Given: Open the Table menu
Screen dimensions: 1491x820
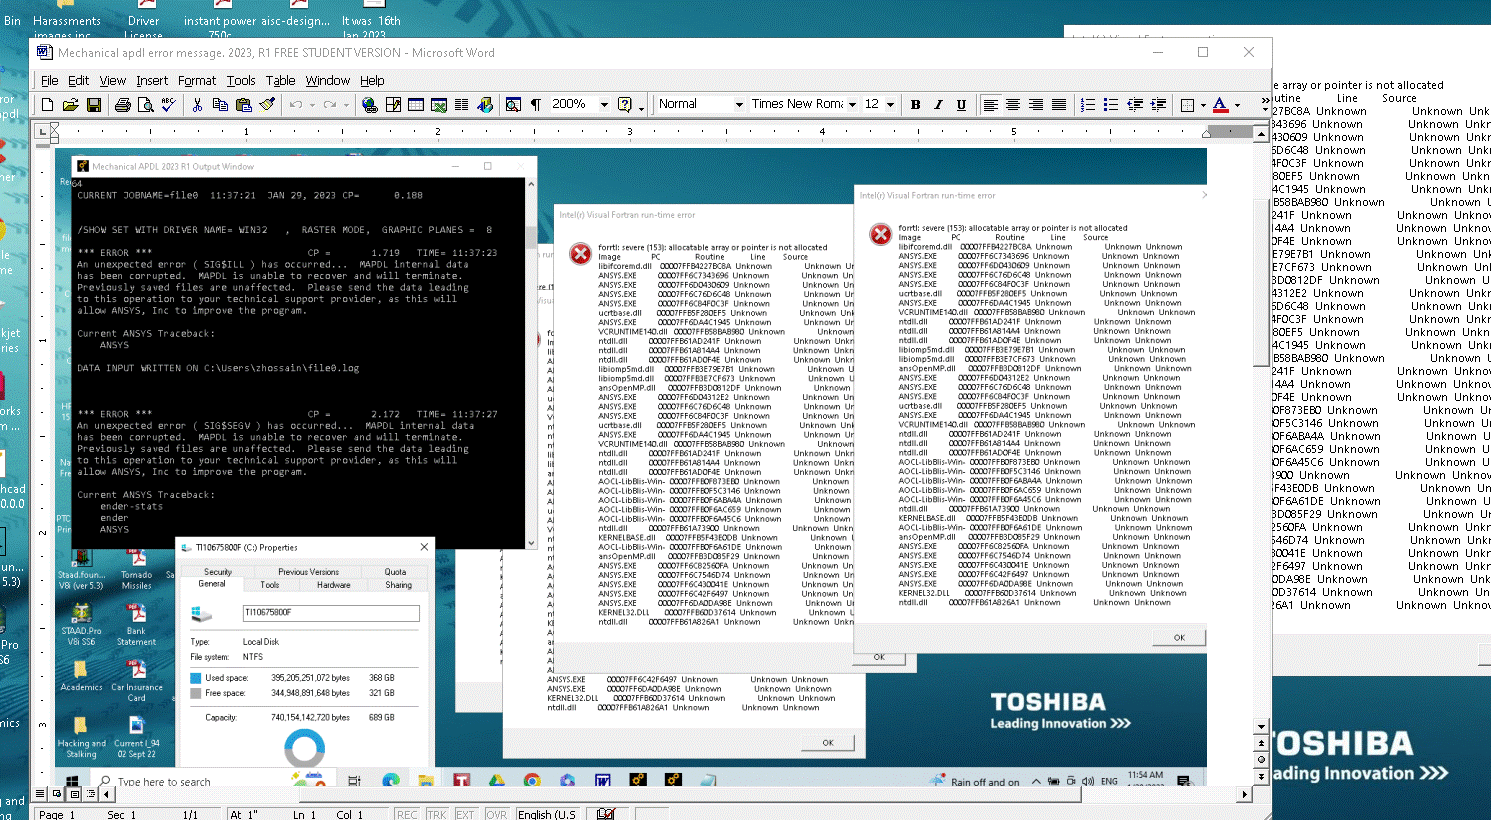Looking at the screenshot, I should 280,80.
